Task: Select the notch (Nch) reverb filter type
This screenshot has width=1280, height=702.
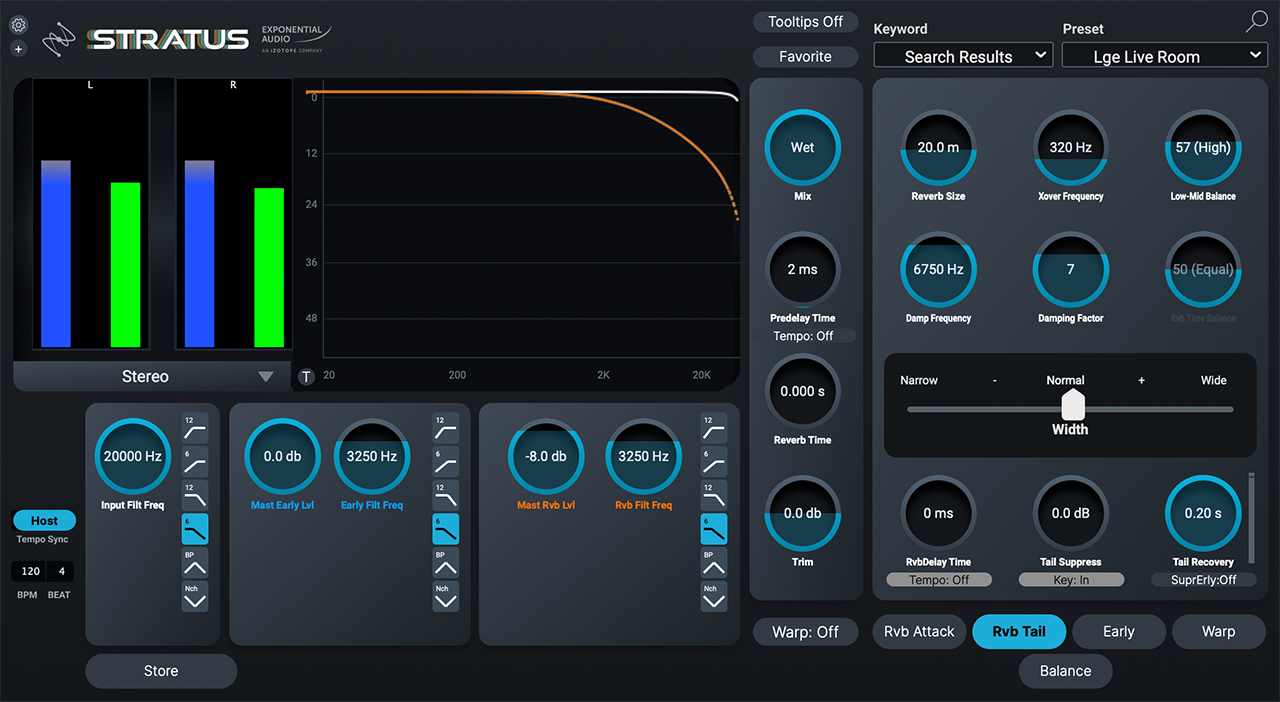Action: coord(714,596)
